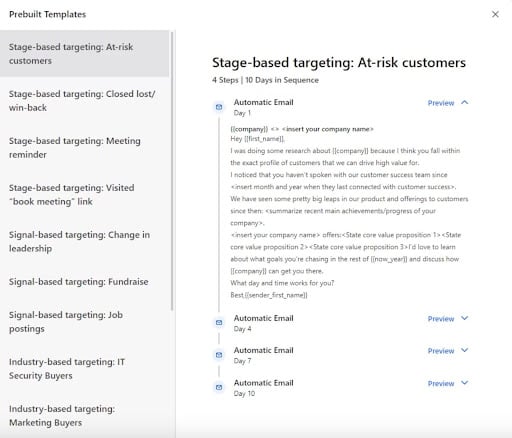Expand the Day 7 email chevron

pyautogui.click(x=465, y=350)
